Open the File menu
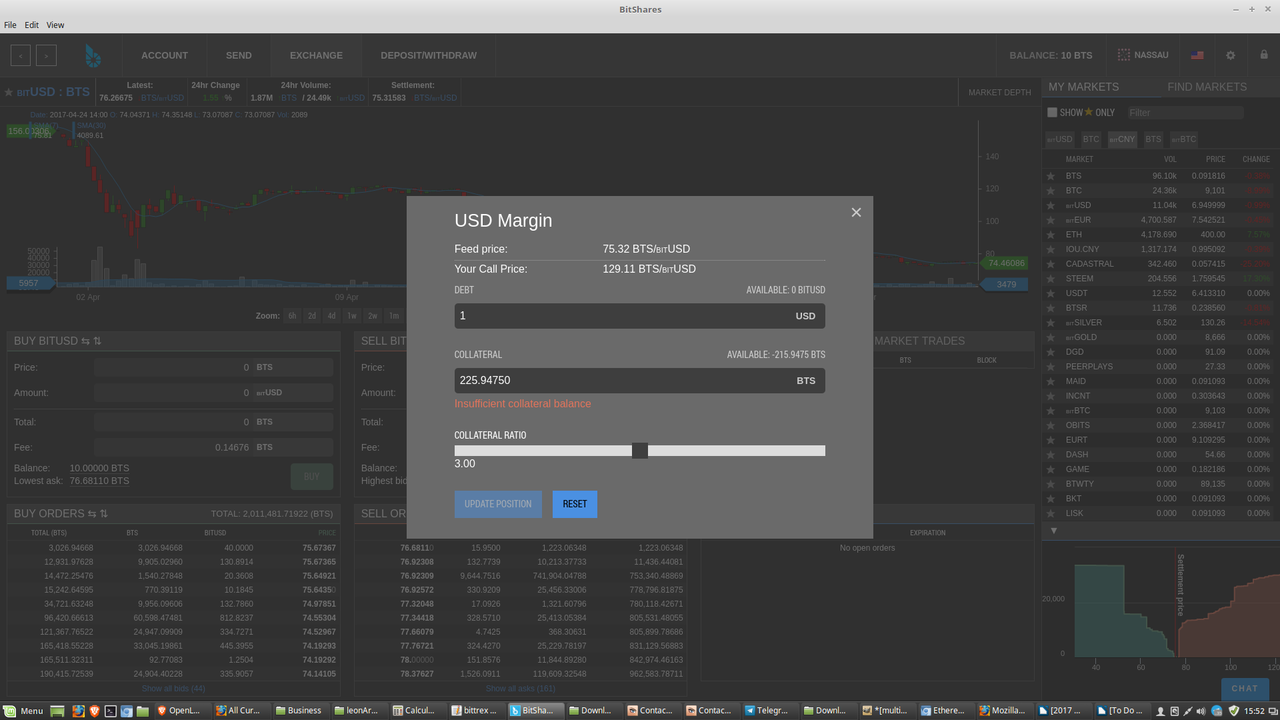This screenshot has height=720, width=1280. coord(10,25)
